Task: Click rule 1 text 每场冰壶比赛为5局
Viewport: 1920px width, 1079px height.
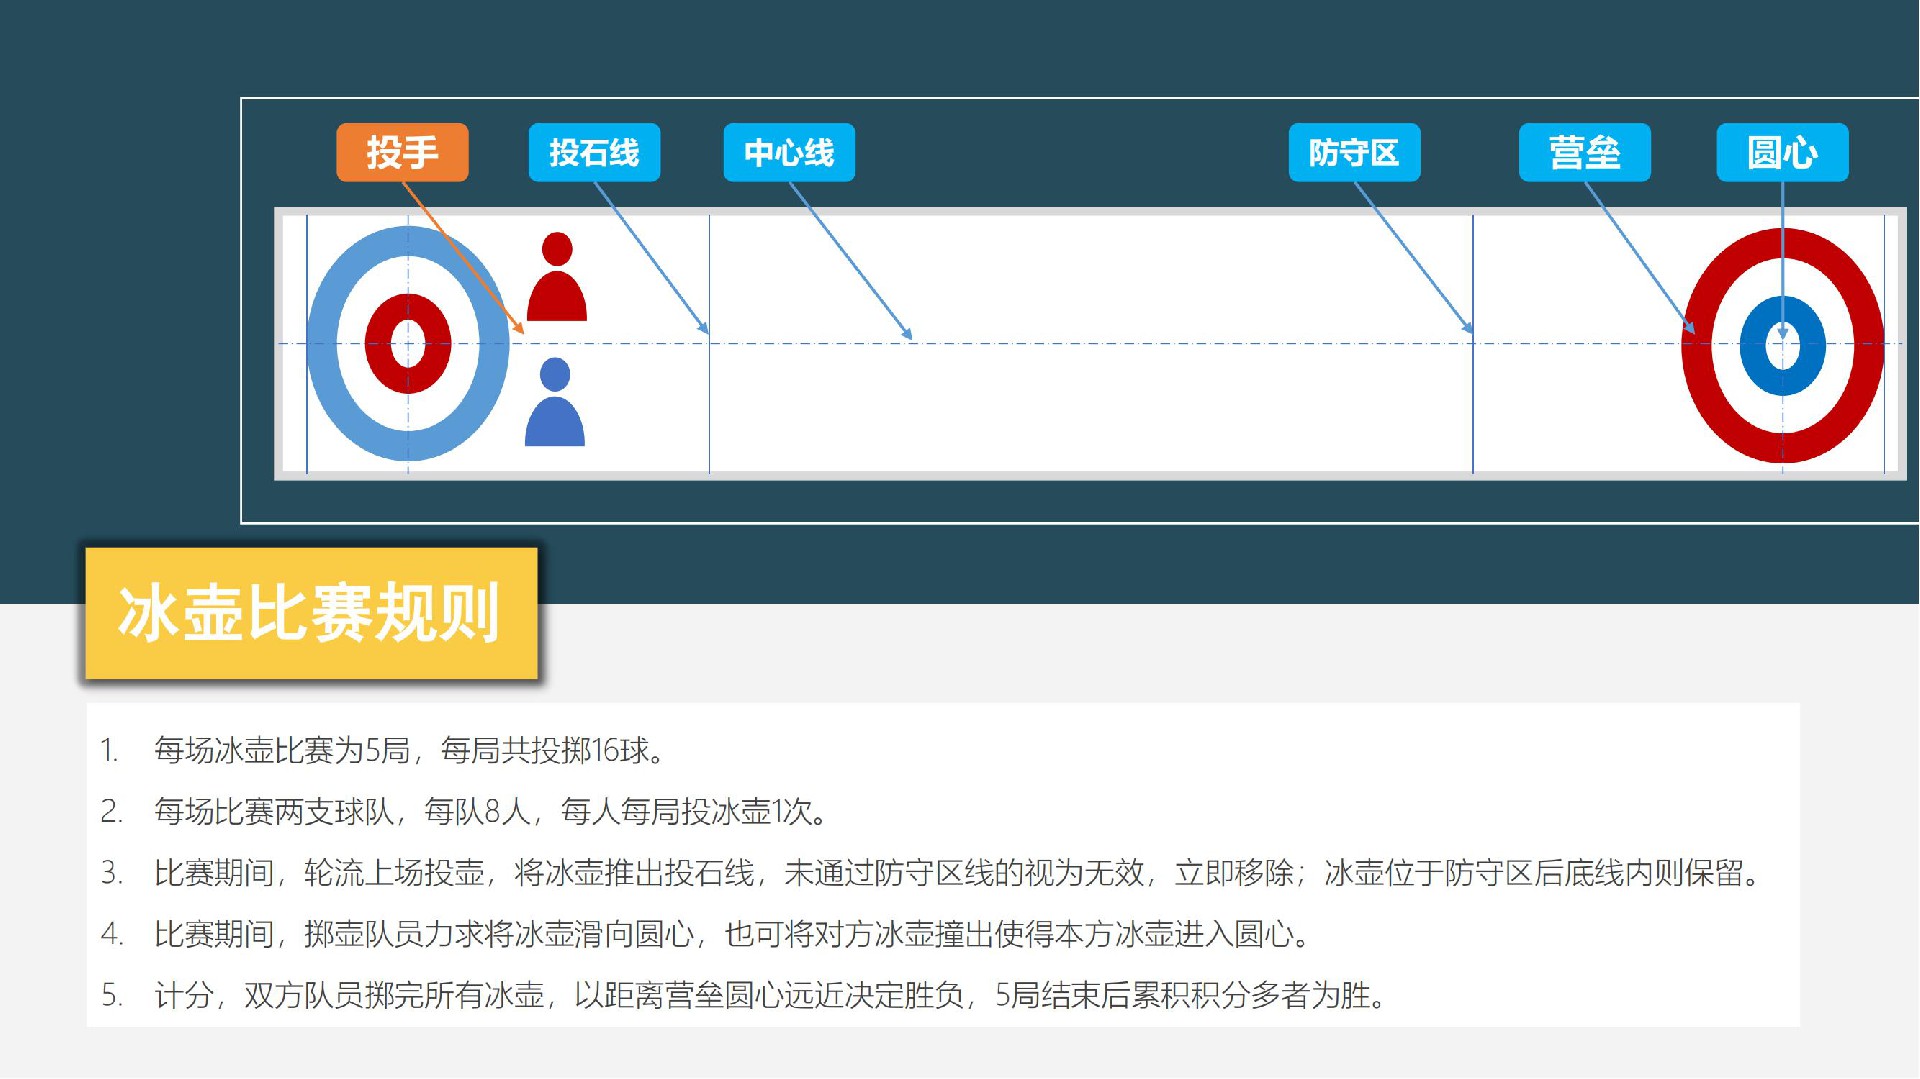Action: coord(411,750)
